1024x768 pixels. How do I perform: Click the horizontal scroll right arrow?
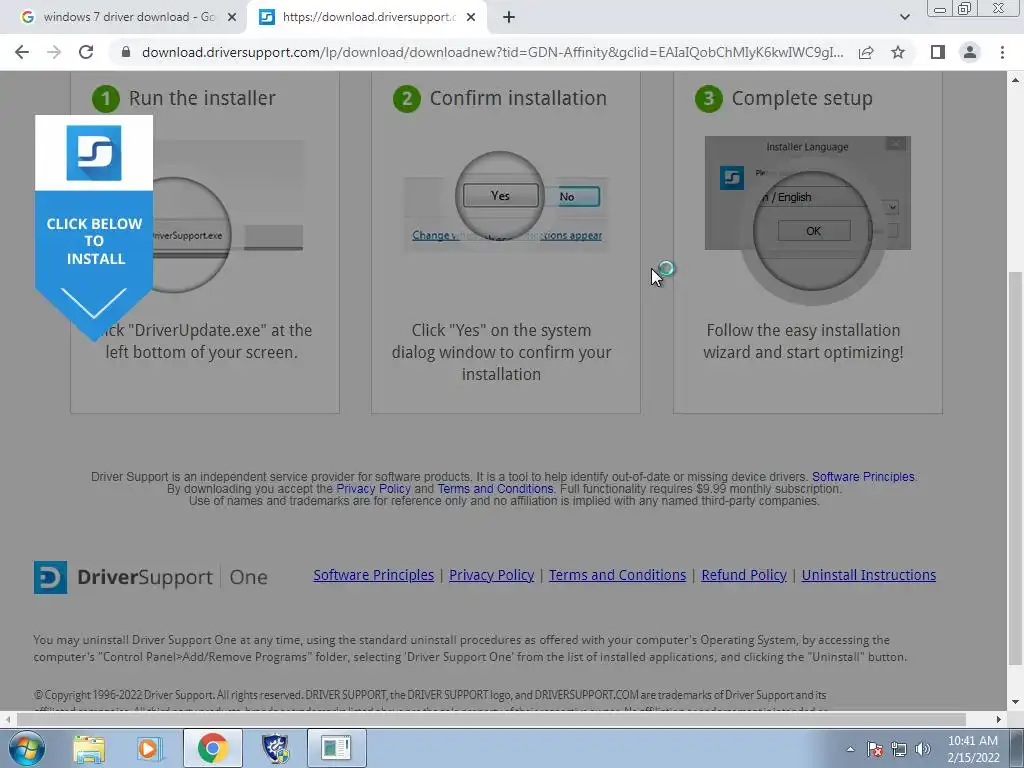pyautogui.click(x=999, y=719)
